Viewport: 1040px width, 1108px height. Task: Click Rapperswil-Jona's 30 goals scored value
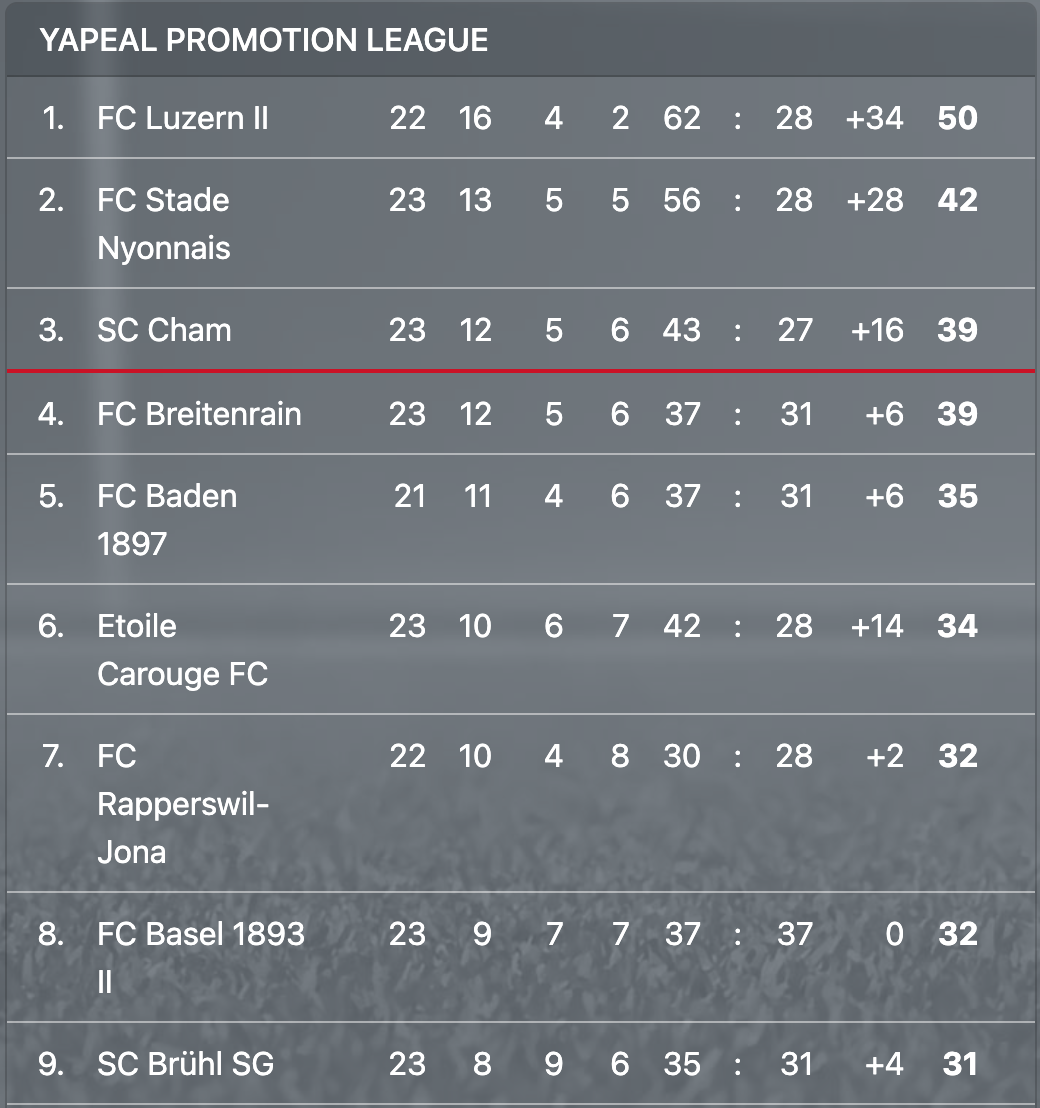681,756
